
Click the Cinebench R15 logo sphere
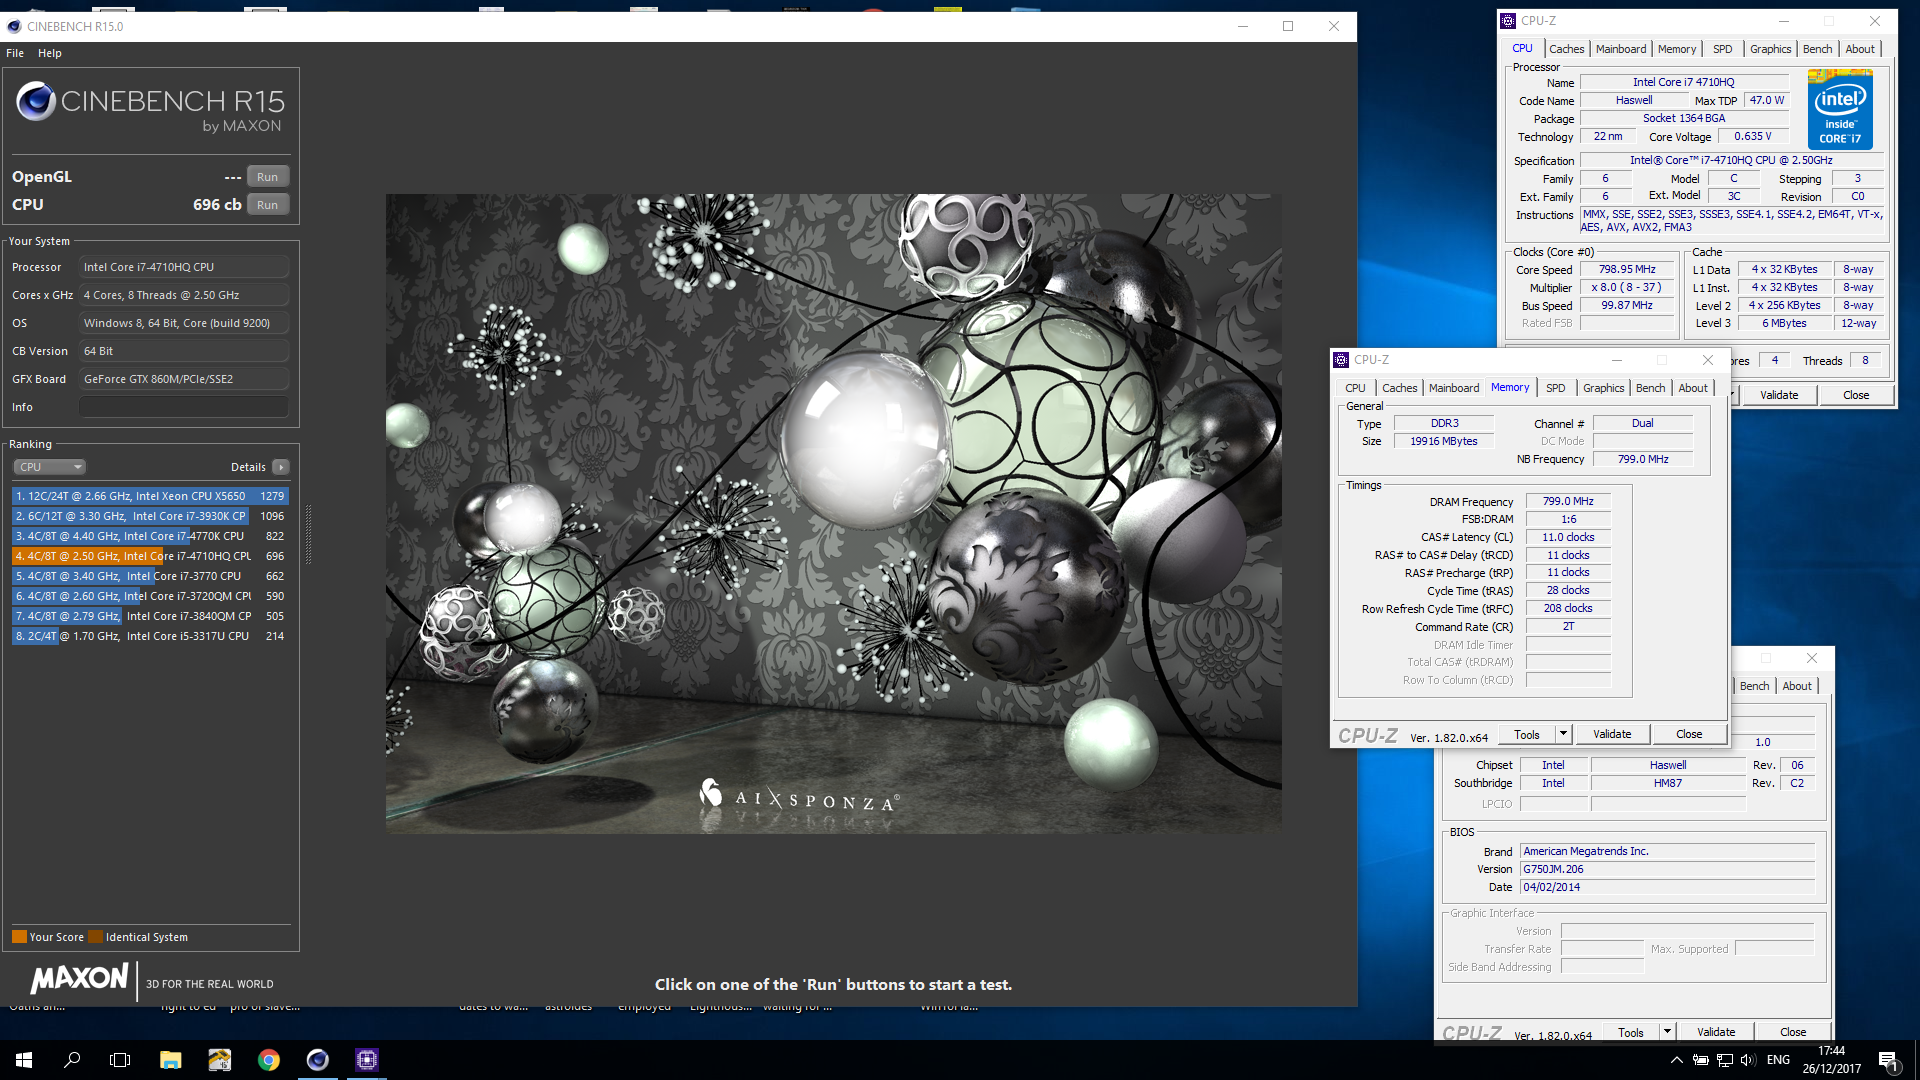tap(36, 101)
